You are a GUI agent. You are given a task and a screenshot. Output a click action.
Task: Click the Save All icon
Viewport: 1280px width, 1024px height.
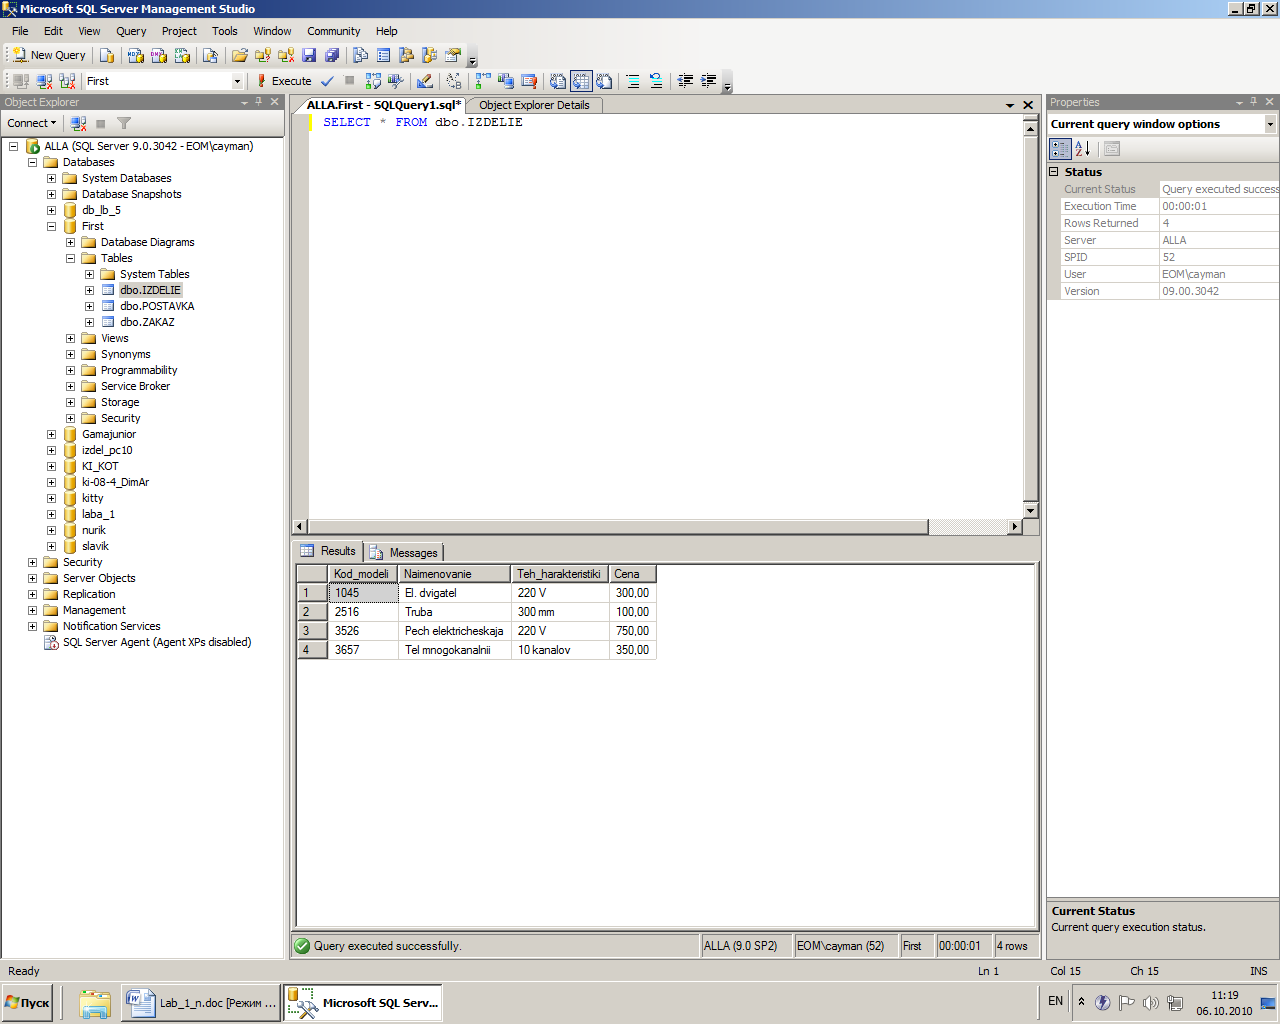332,55
